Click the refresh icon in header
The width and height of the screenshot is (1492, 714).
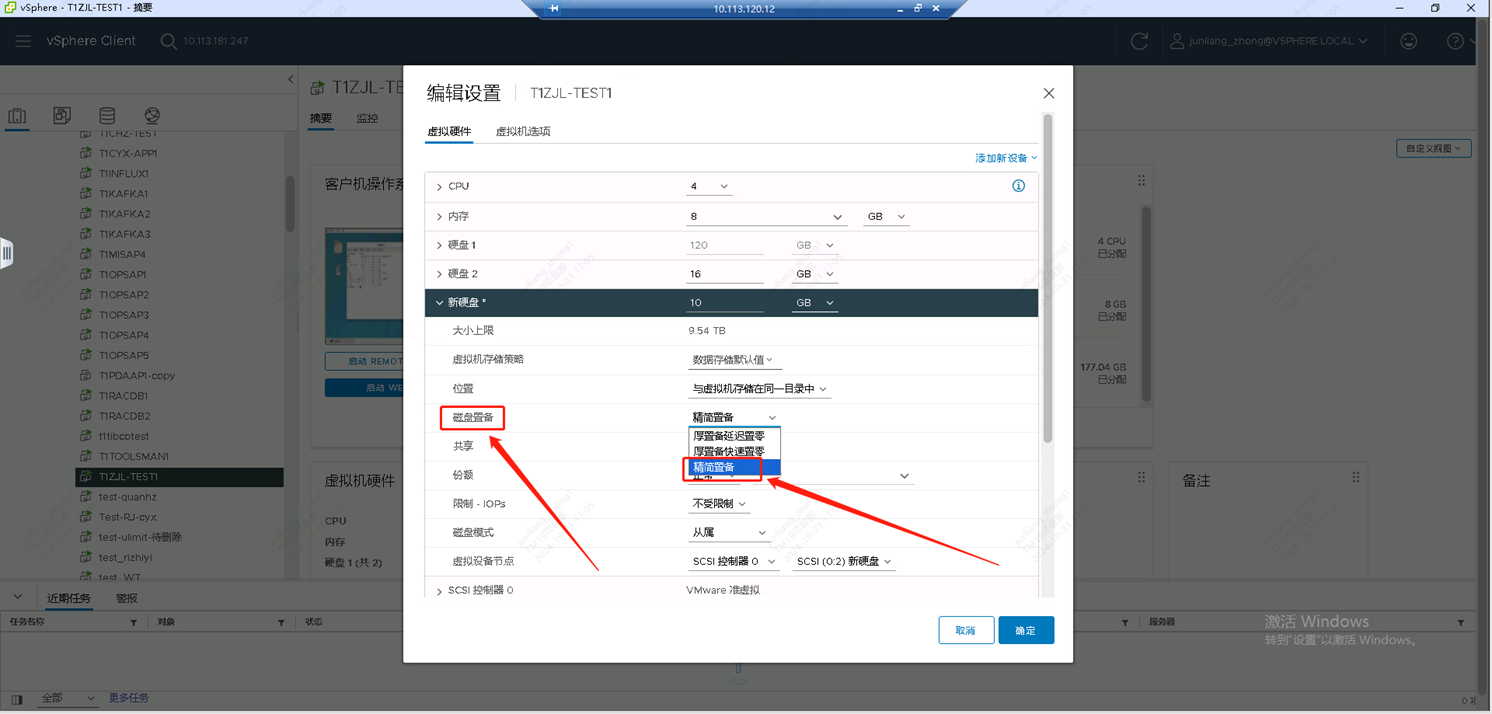(1139, 41)
